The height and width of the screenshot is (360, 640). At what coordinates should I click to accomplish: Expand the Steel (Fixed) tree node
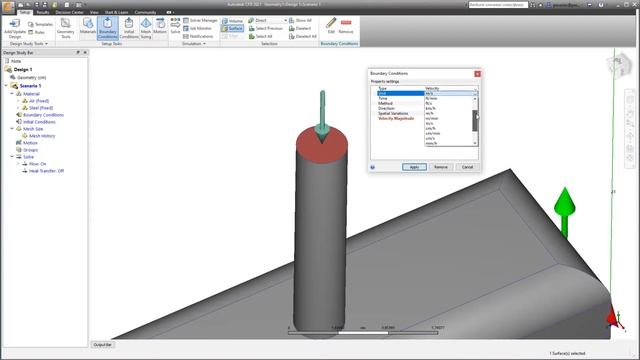(x=18, y=108)
